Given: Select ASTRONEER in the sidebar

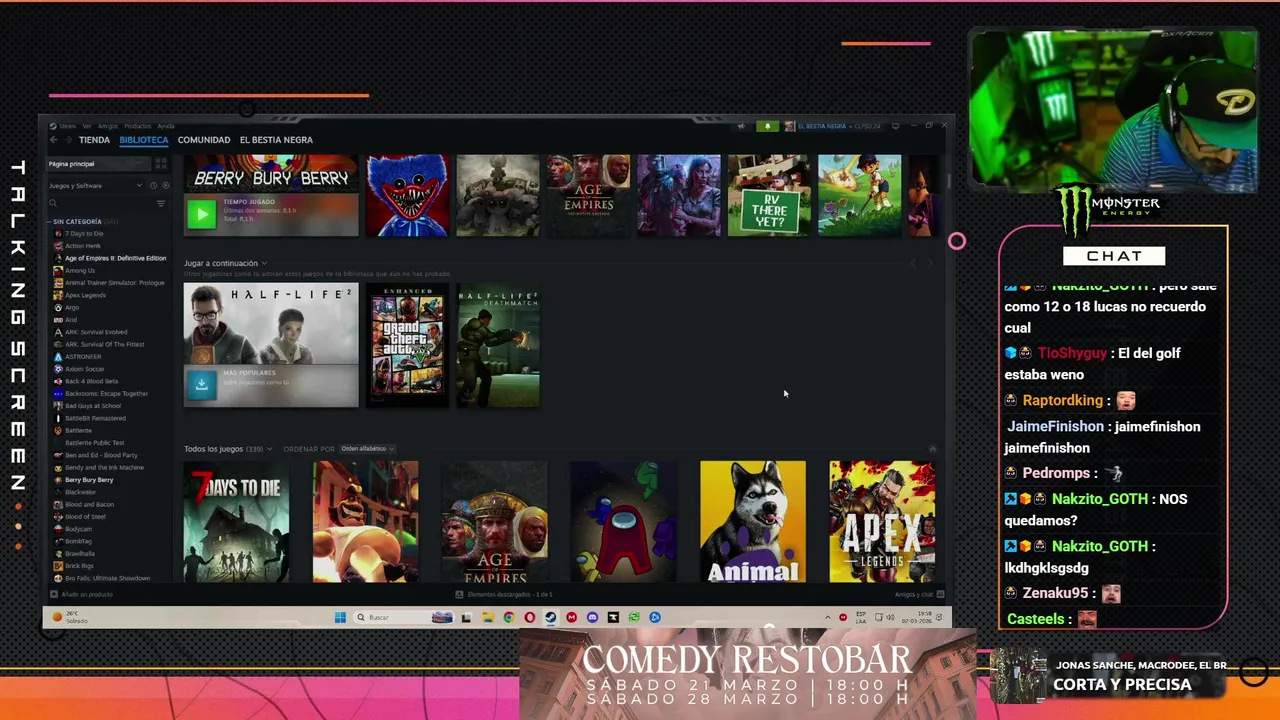Looking at the screenshot, I should 83,356.
